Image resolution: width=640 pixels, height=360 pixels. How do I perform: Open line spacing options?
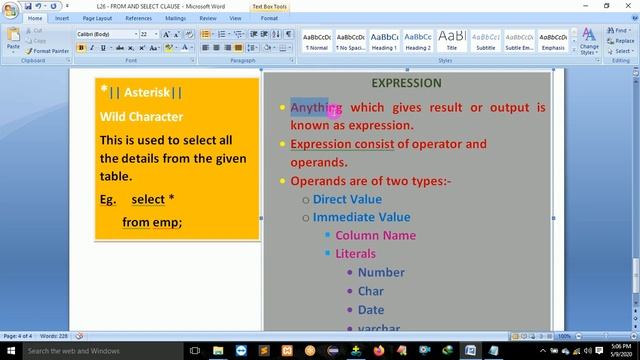(x=252, y=48)
